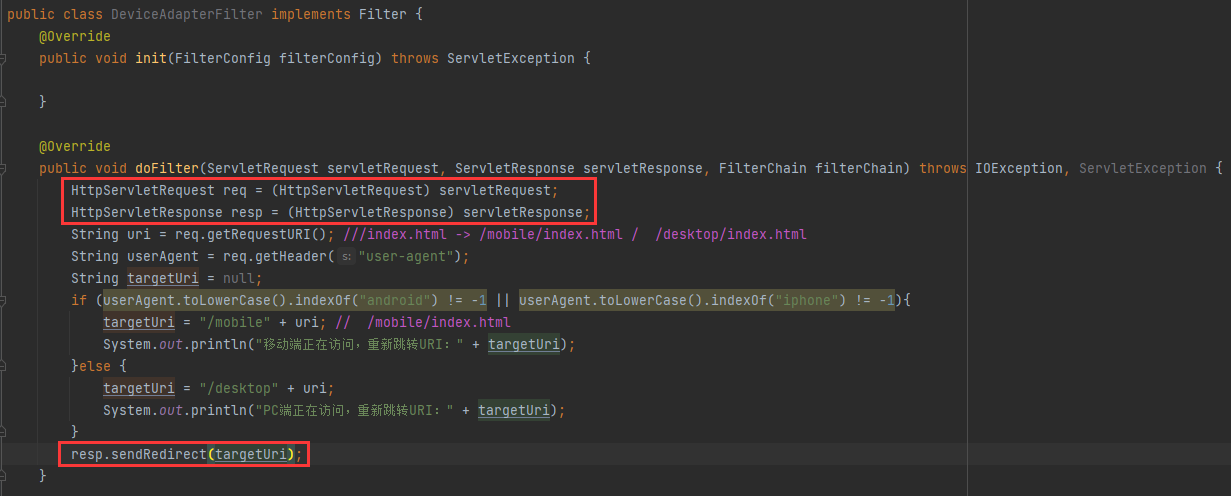Click the init method name

(x=151, y=58)
